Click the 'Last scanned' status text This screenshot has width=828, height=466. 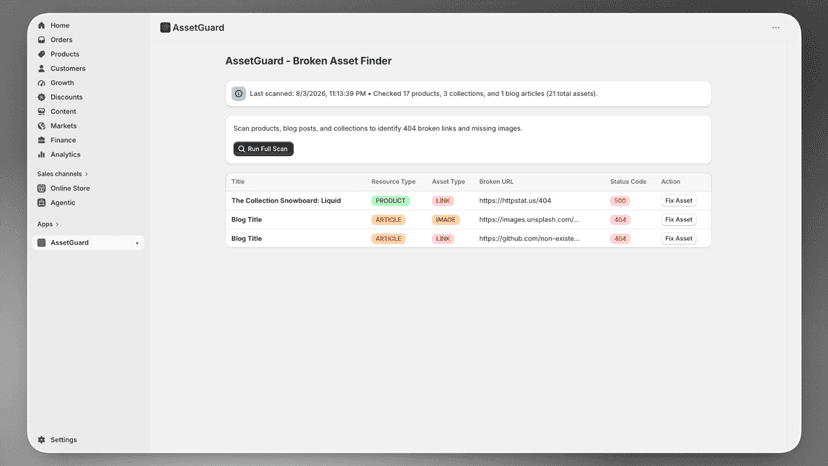(424, 94)
